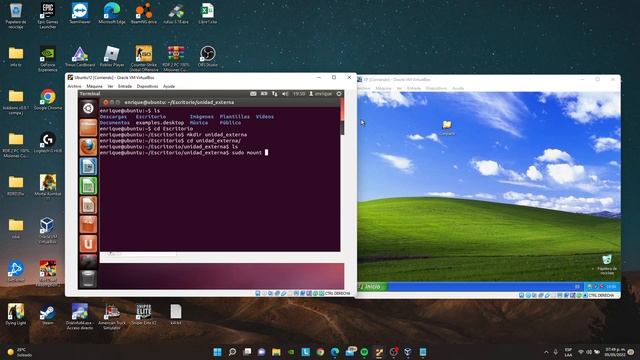The width and height of the screenshot is (640, 360).
Task: Close the terminal using its red button
Action: click(x=106, y=102)
